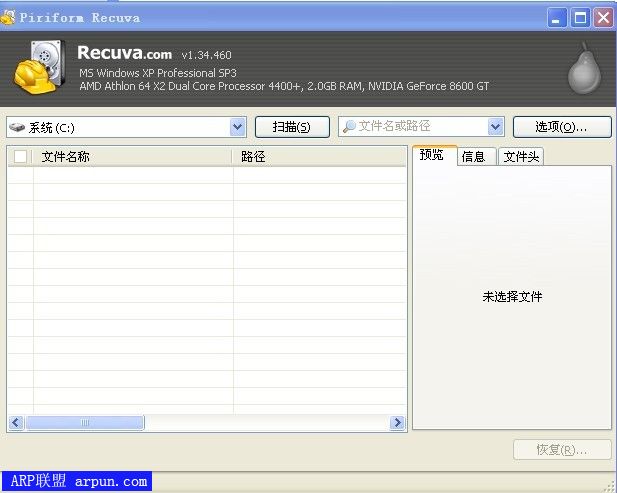Click the horizontal scrollbar thumb

tap(85, 423)
